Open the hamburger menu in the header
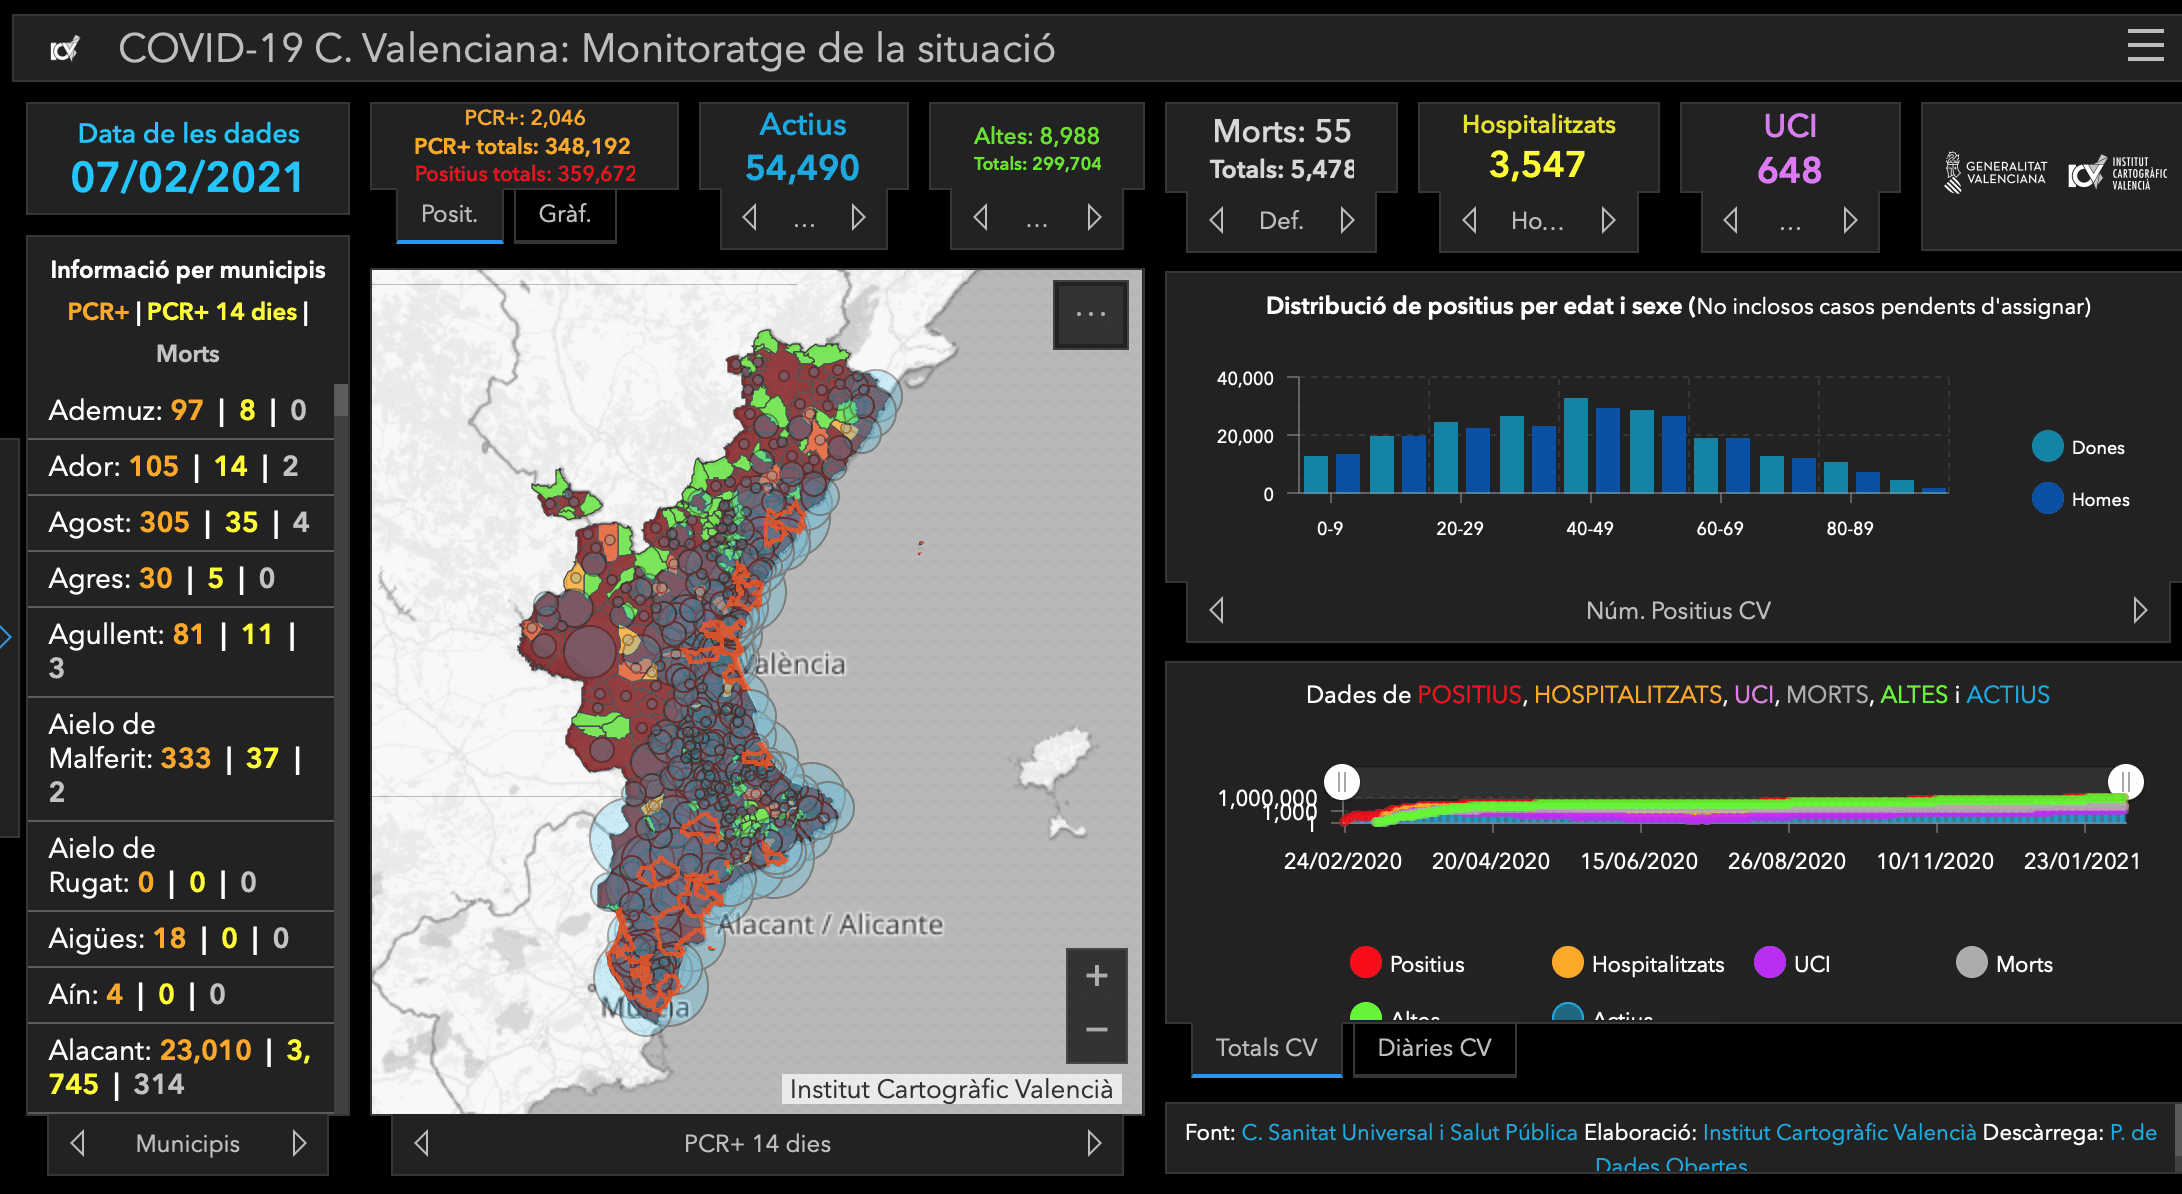This screenshot has width=2182, height=1194. click(2145, 46)
